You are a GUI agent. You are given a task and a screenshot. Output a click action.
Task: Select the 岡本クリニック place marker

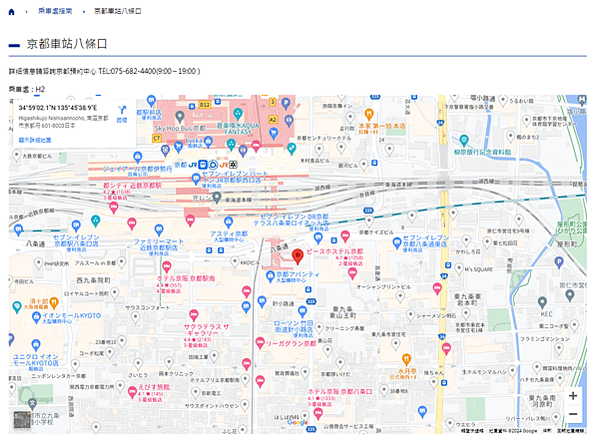coord(169,362)
